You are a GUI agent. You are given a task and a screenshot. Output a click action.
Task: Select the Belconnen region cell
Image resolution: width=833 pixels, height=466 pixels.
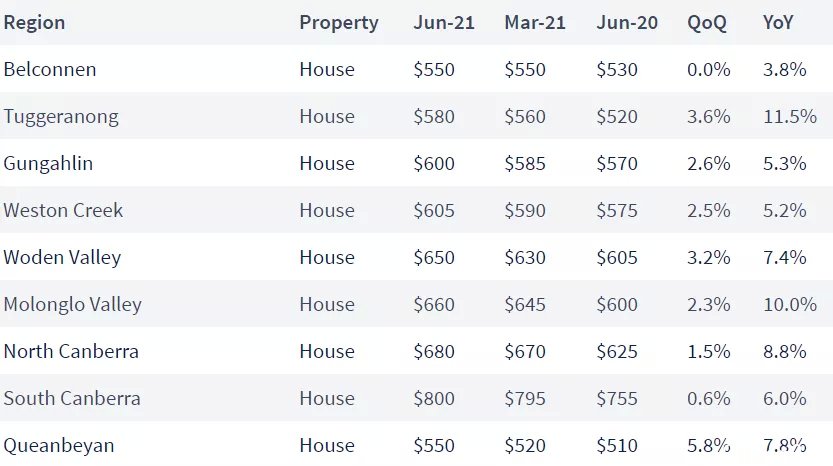(50, 70)
